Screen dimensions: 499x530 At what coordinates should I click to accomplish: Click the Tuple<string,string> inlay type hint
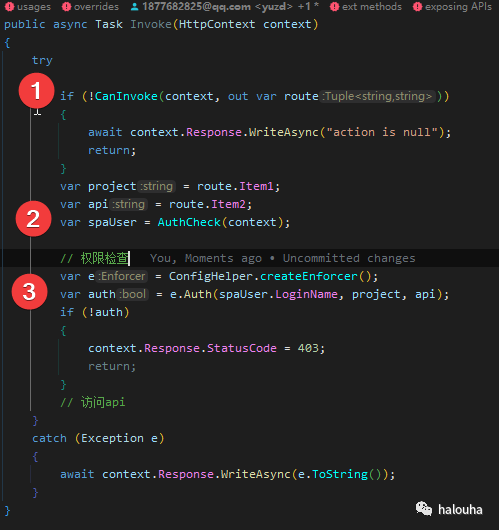coord(377,96)
